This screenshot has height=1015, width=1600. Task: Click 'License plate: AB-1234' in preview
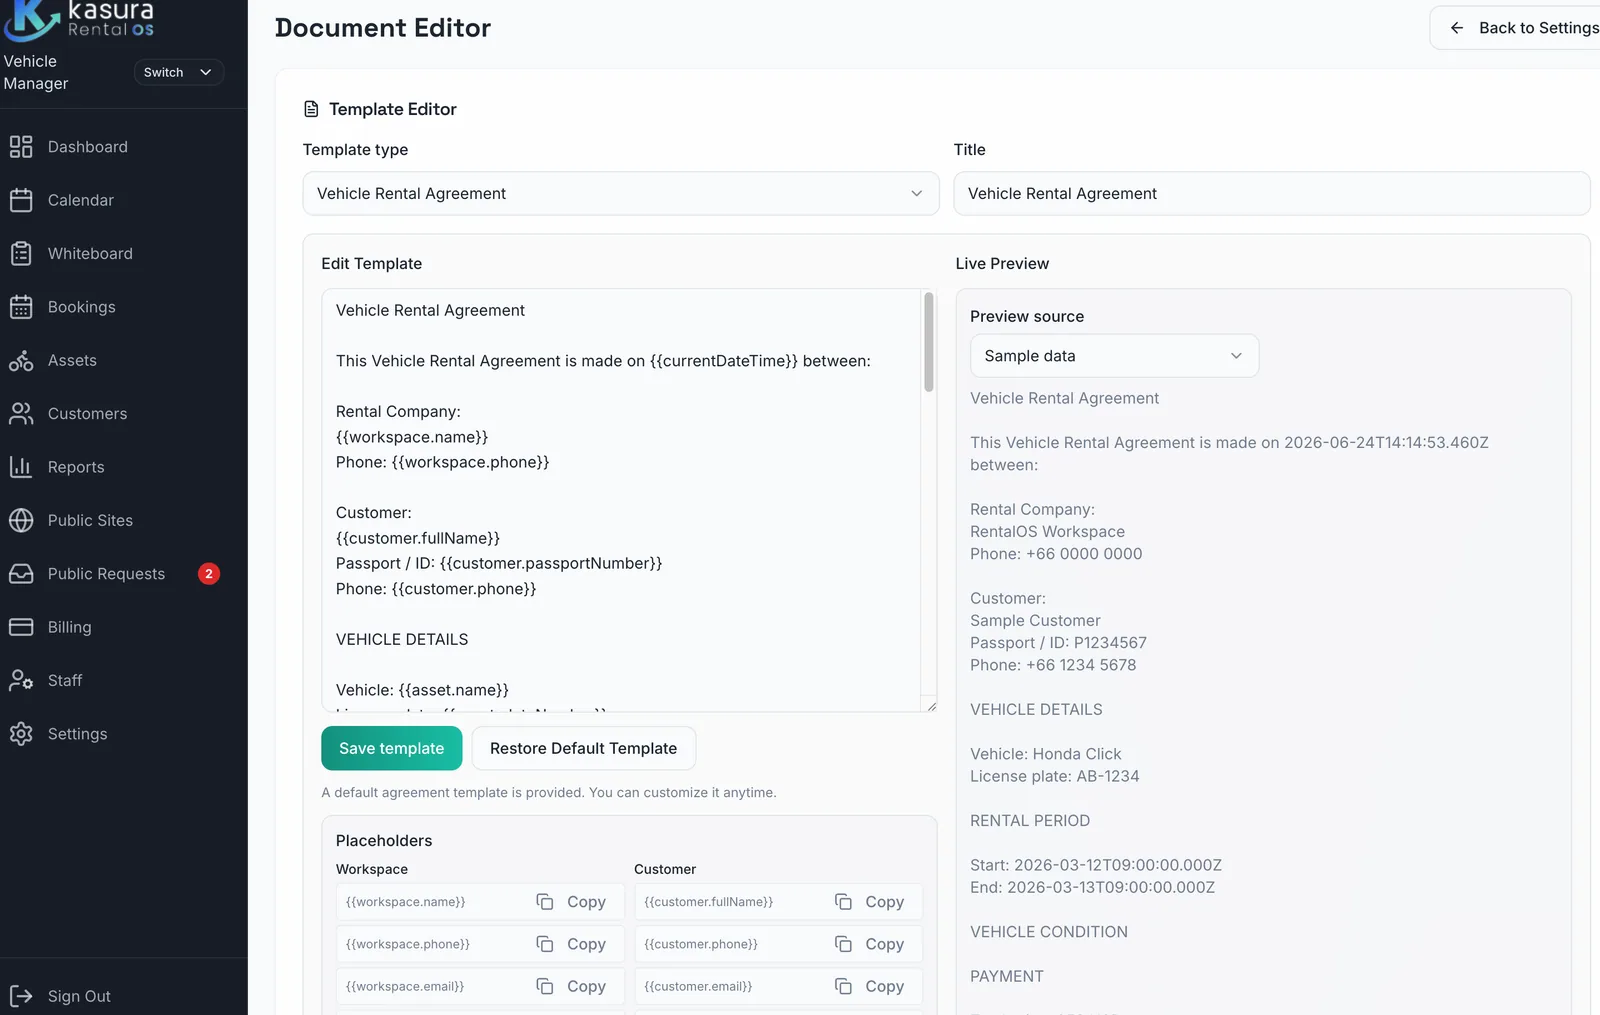click(x=1054, y=776)
